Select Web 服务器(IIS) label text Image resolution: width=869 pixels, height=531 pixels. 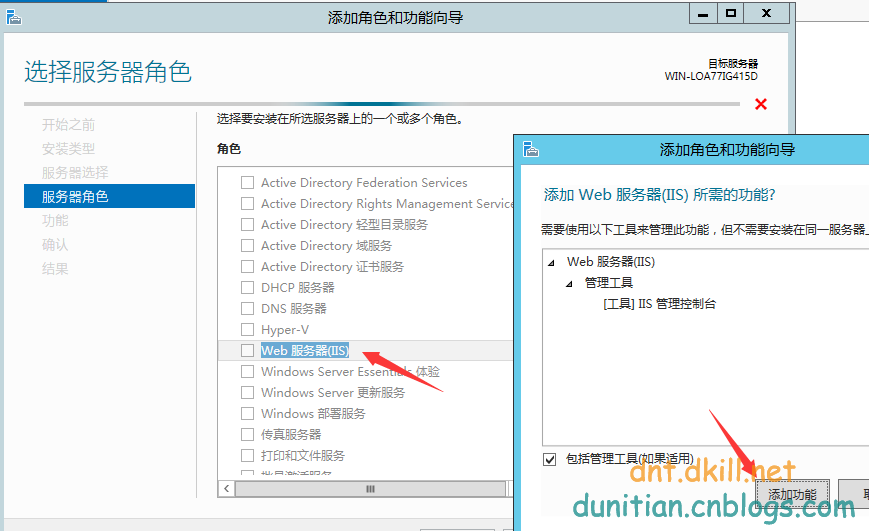pos(305,350)
